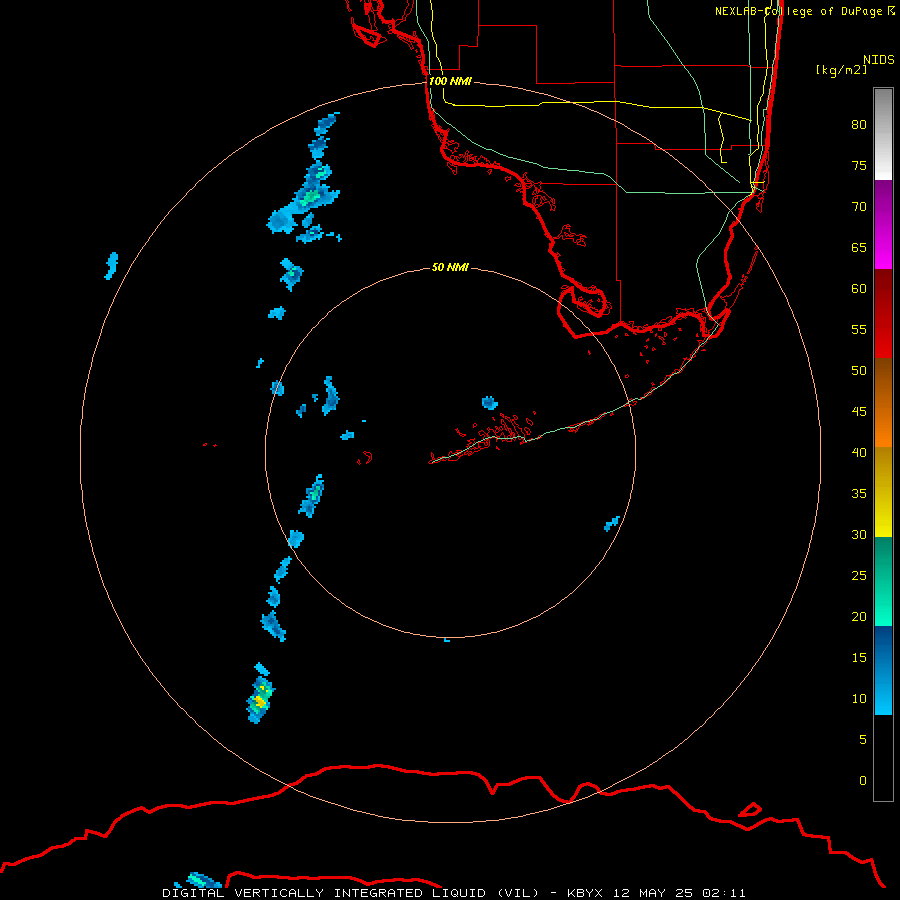Image resolution: width=900 pixels, height=900 pixels.
Task: Click the 15 value on the scale
Action: (859, 658)
